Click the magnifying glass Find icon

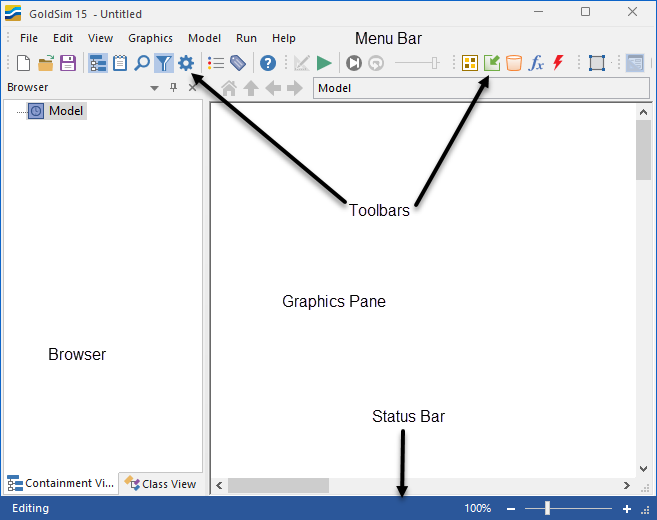(142, 63)
